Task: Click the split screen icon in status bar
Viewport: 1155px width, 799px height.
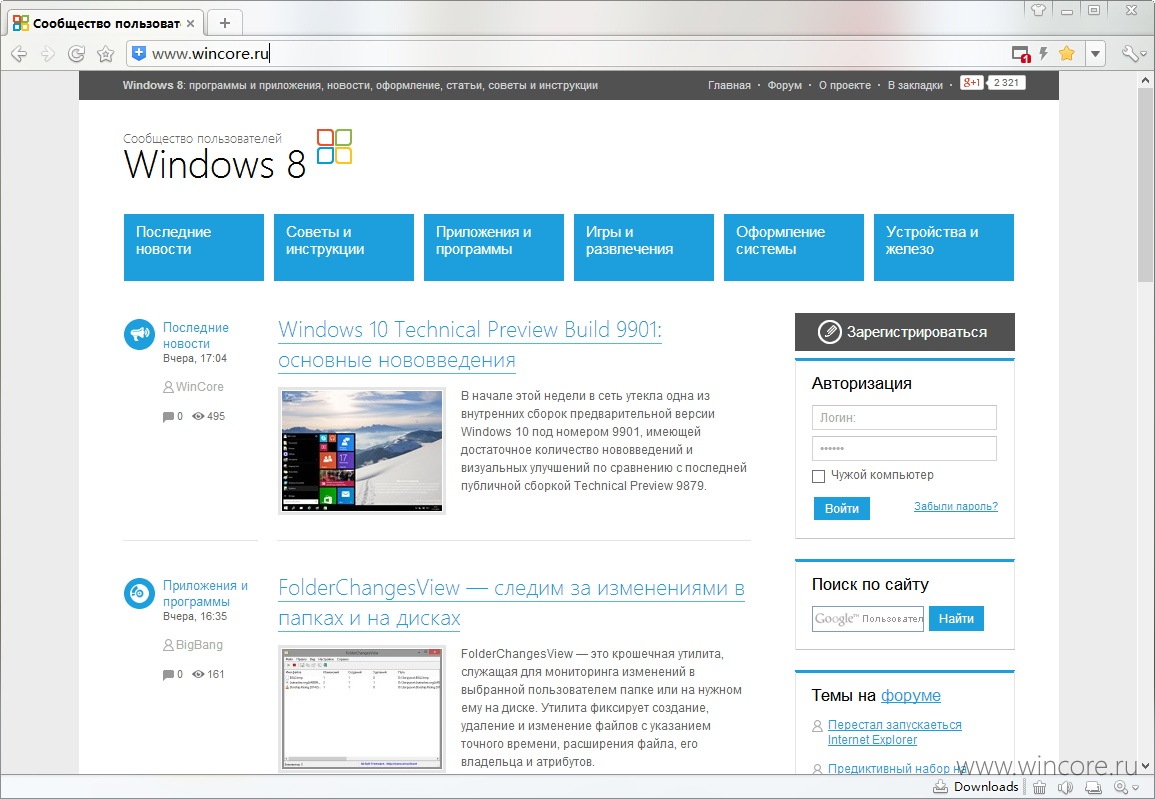Action: coord(1094,787)
